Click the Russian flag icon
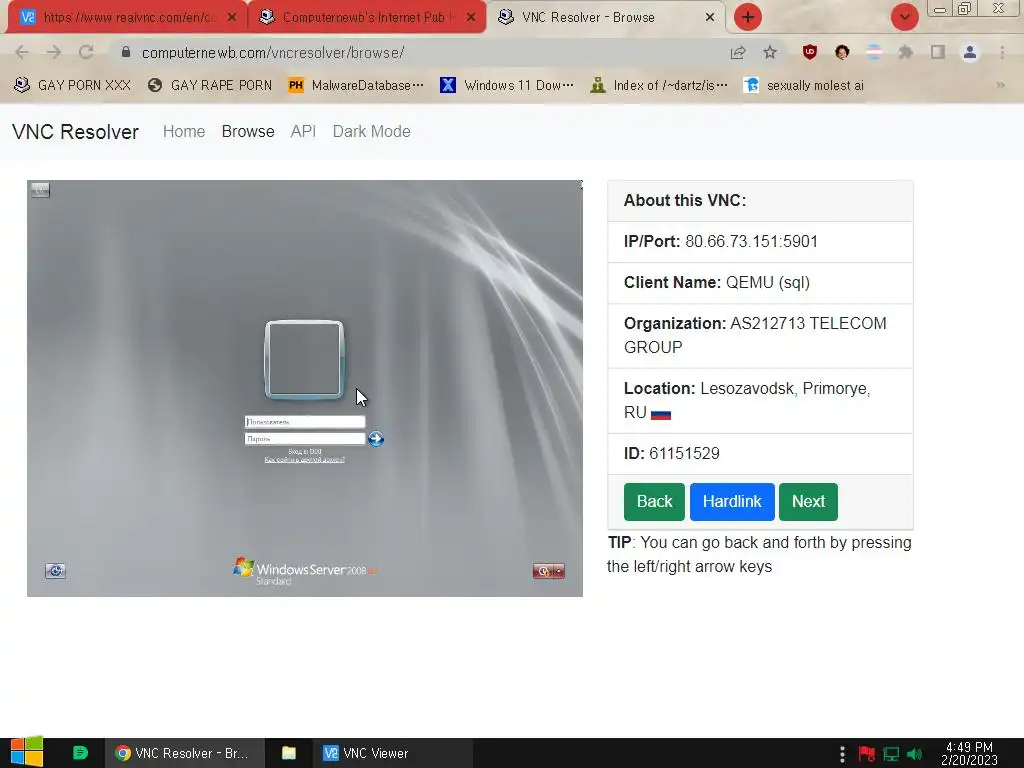The image size is (1024, 768). tap(661, 414)
